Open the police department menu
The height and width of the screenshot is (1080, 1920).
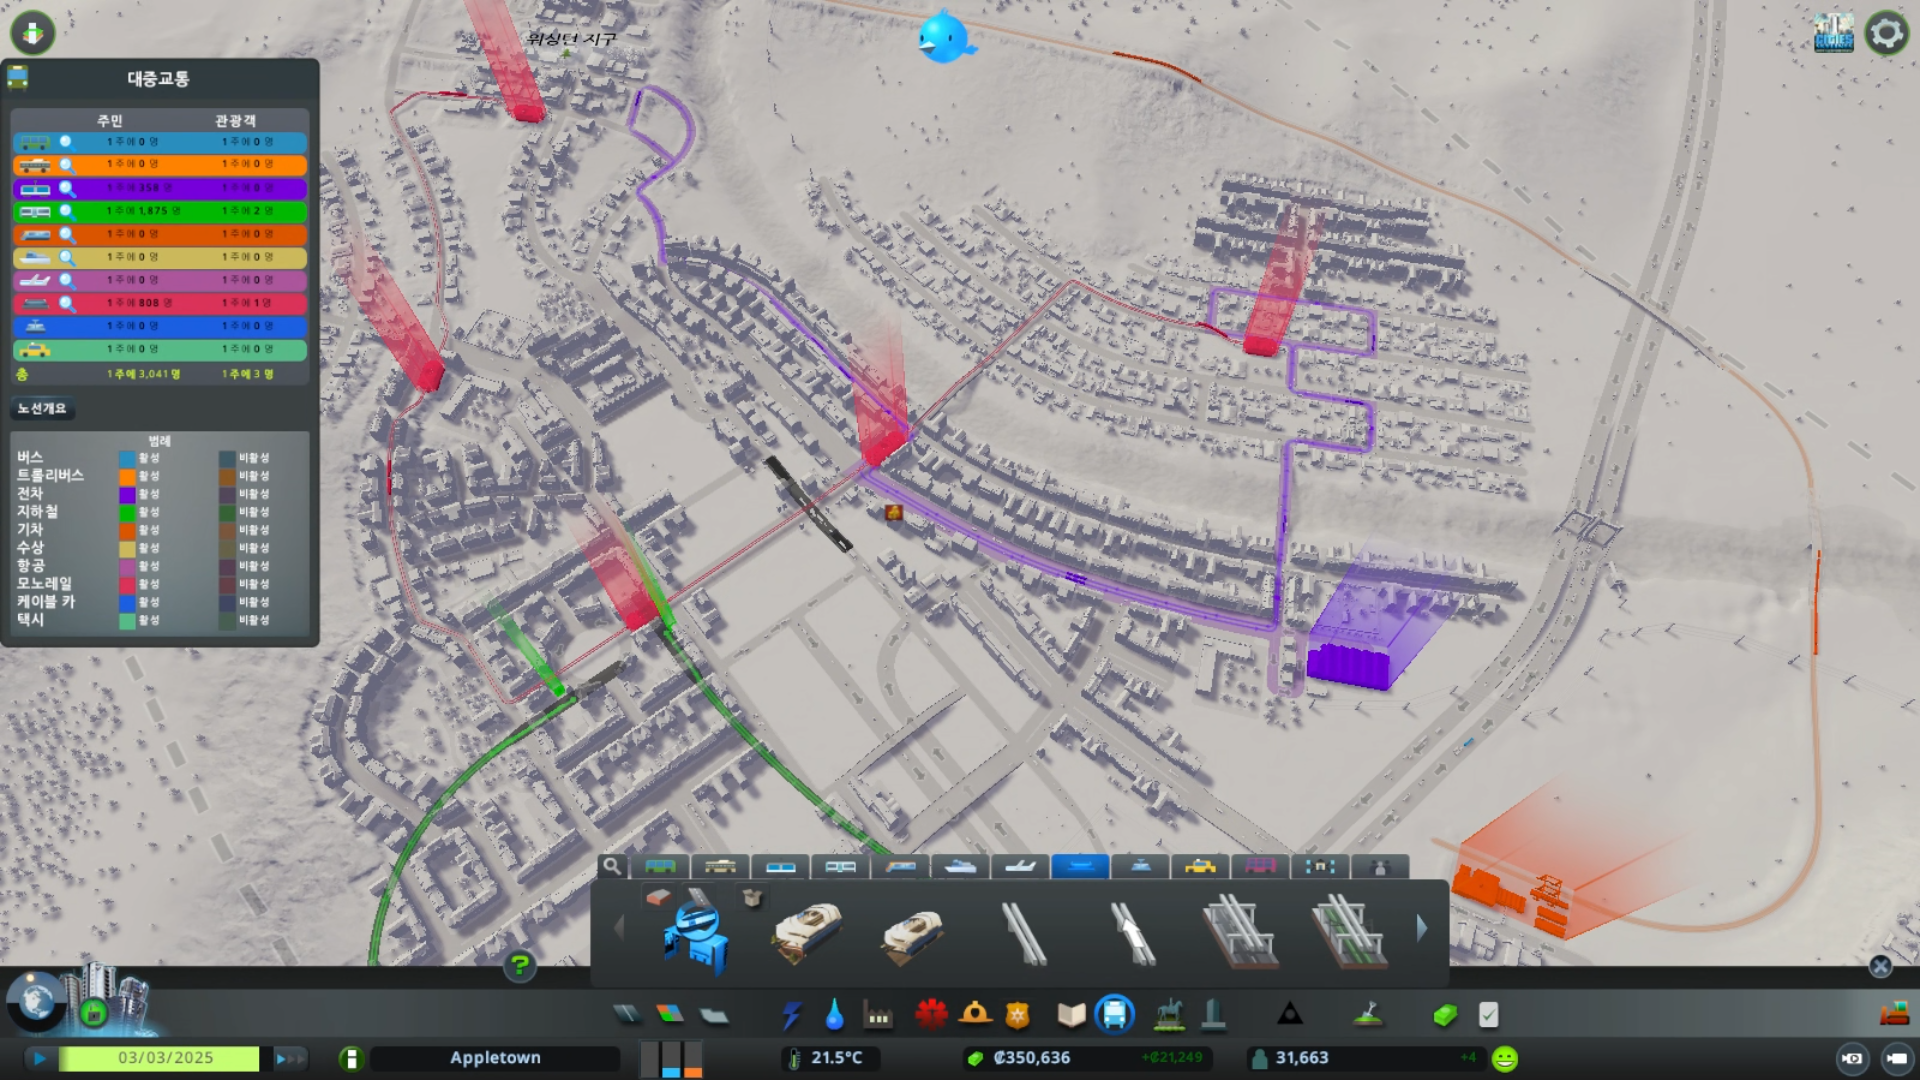tap(1017, 1016)
